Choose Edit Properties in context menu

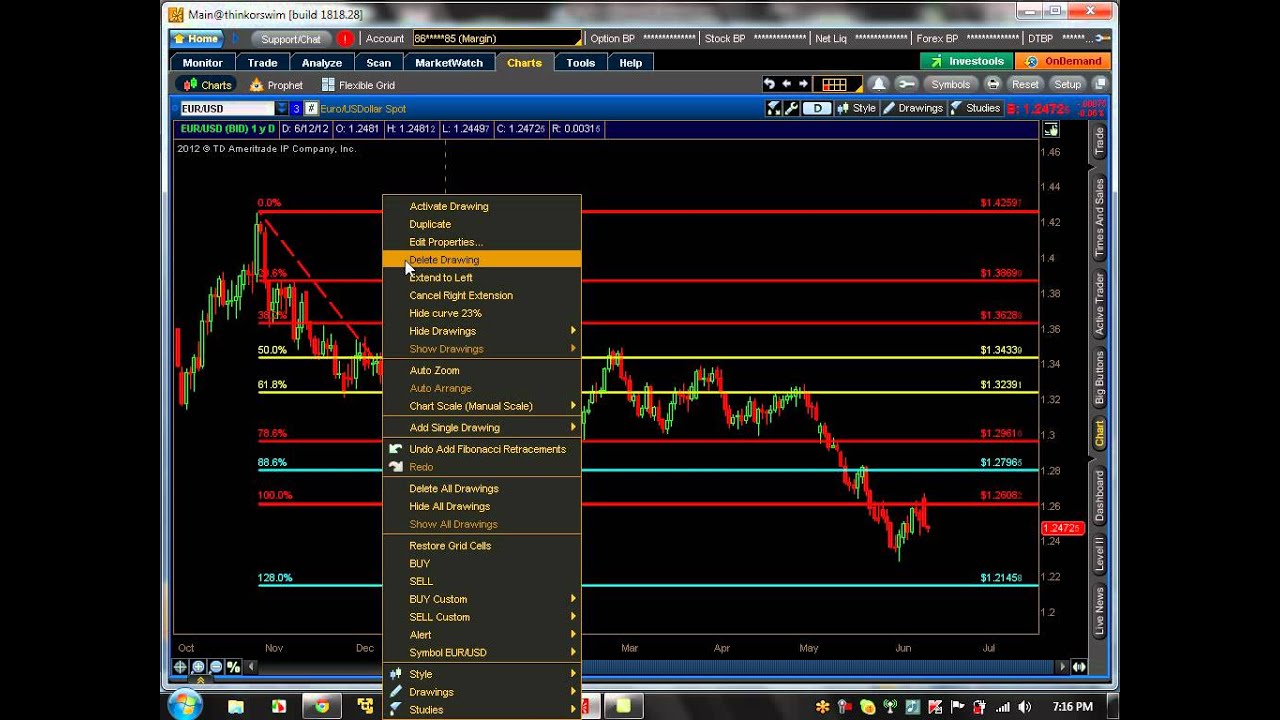coord(481,242)
